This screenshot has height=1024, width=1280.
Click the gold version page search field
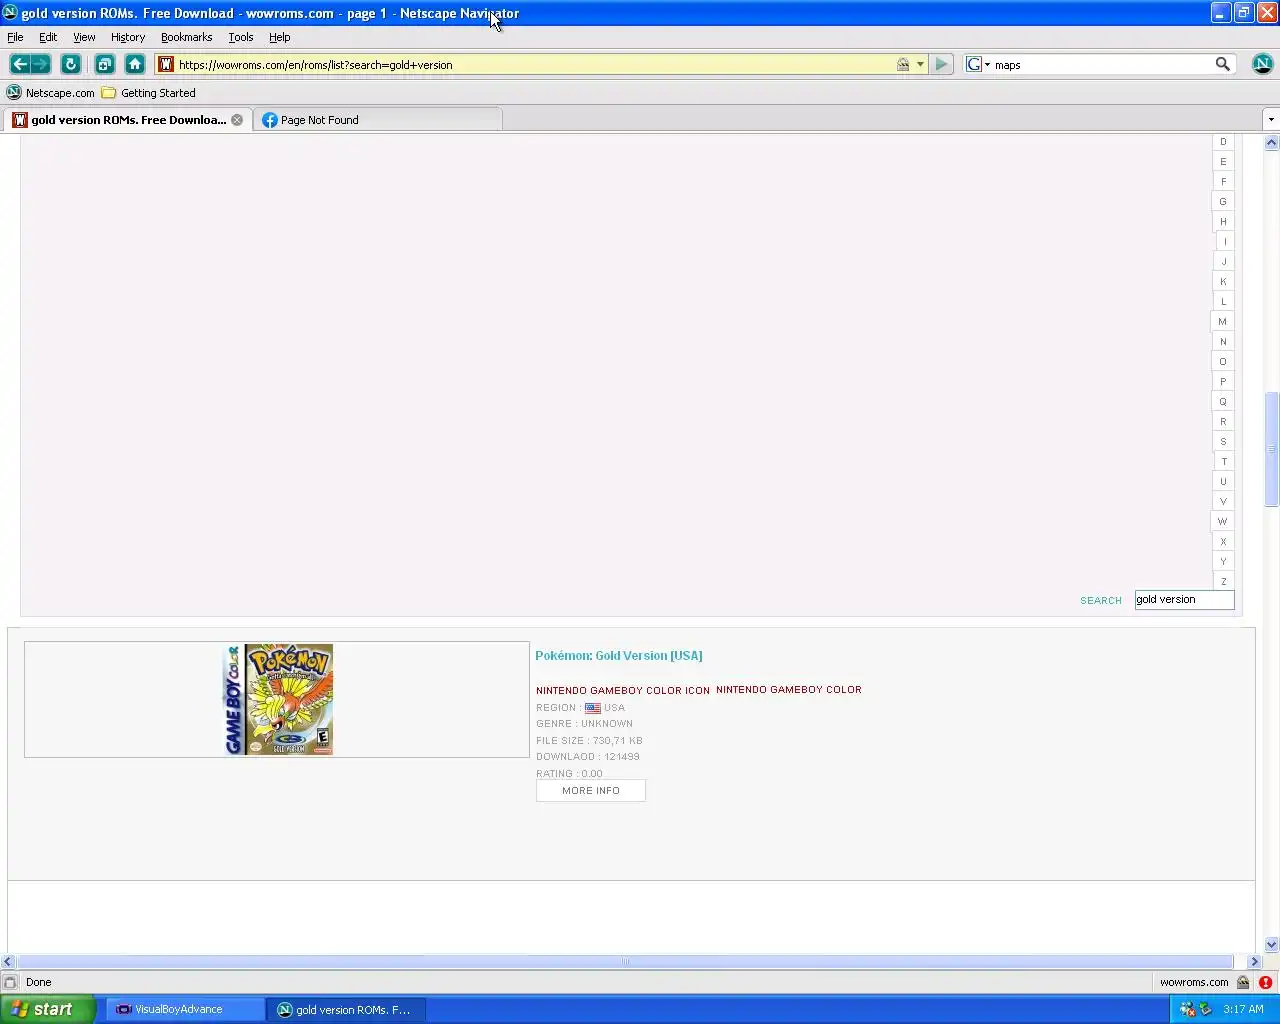(x=1184, y=600)
